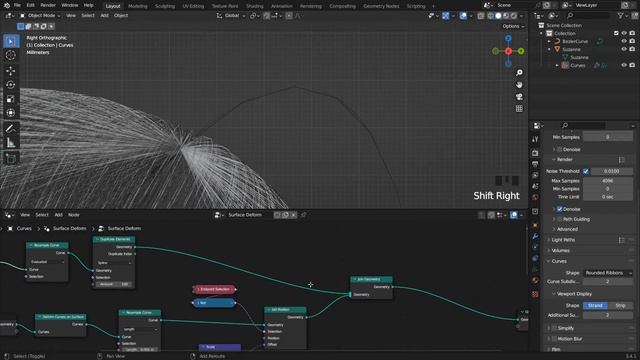The height and width of the screenshot is (360, 640).
Task: Click the Join Geometry node header
Action: 371,279
